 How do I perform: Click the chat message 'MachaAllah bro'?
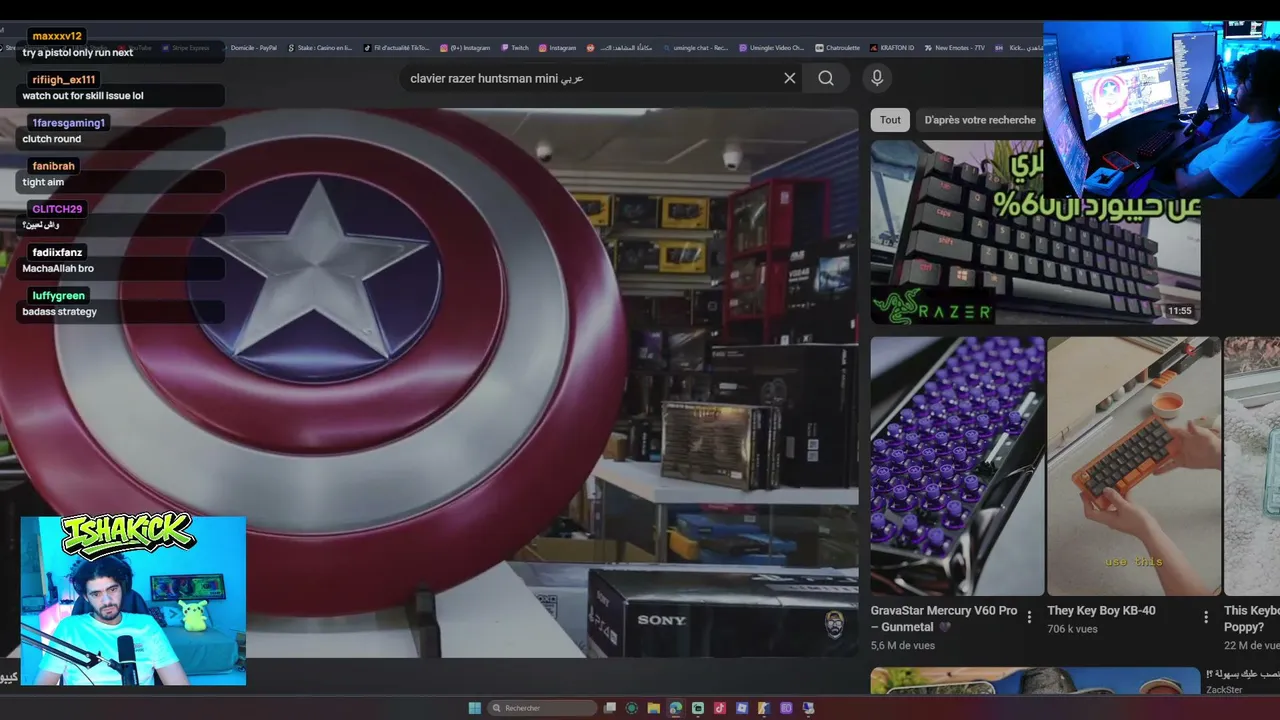58,268
